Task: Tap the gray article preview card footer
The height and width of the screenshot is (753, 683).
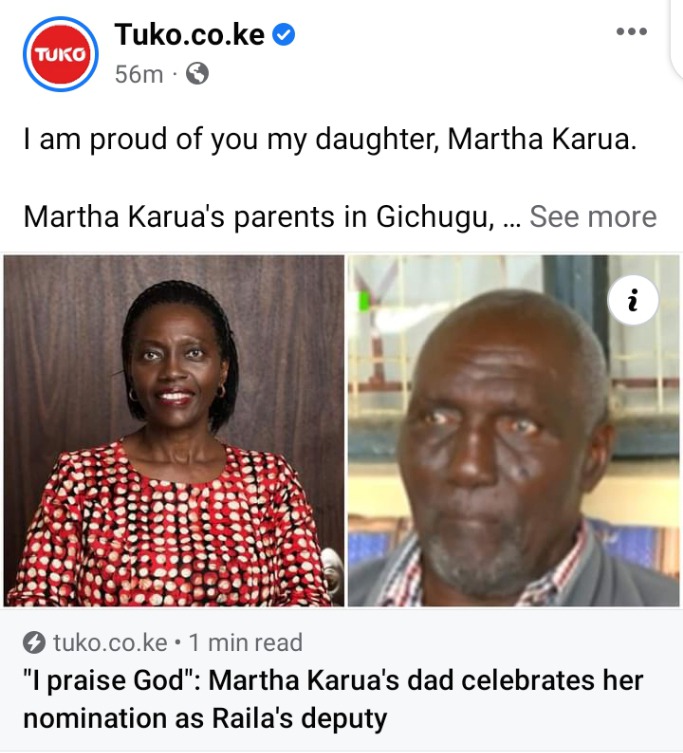Action: [x=342, y=680]
